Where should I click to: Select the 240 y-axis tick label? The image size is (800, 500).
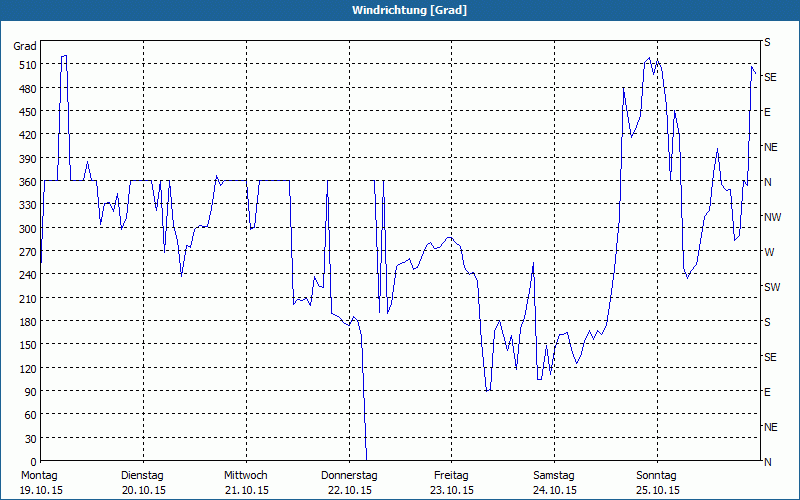pyautogui.click(x=28, y=275)
